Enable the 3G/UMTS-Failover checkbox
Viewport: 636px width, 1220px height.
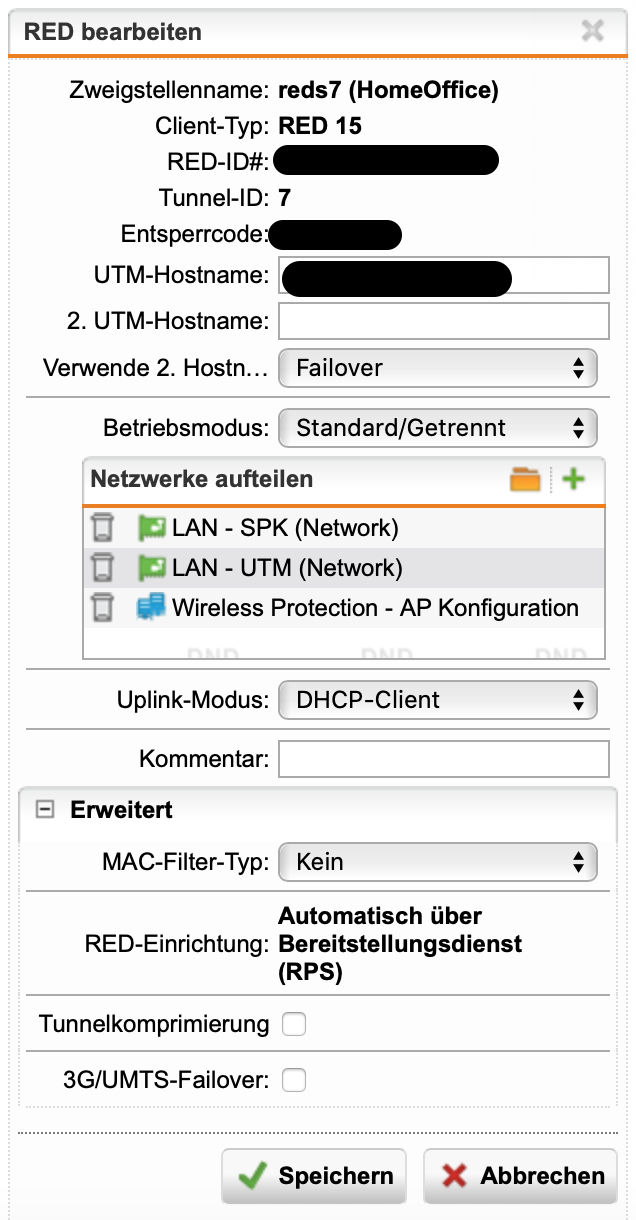[294, 1080]
